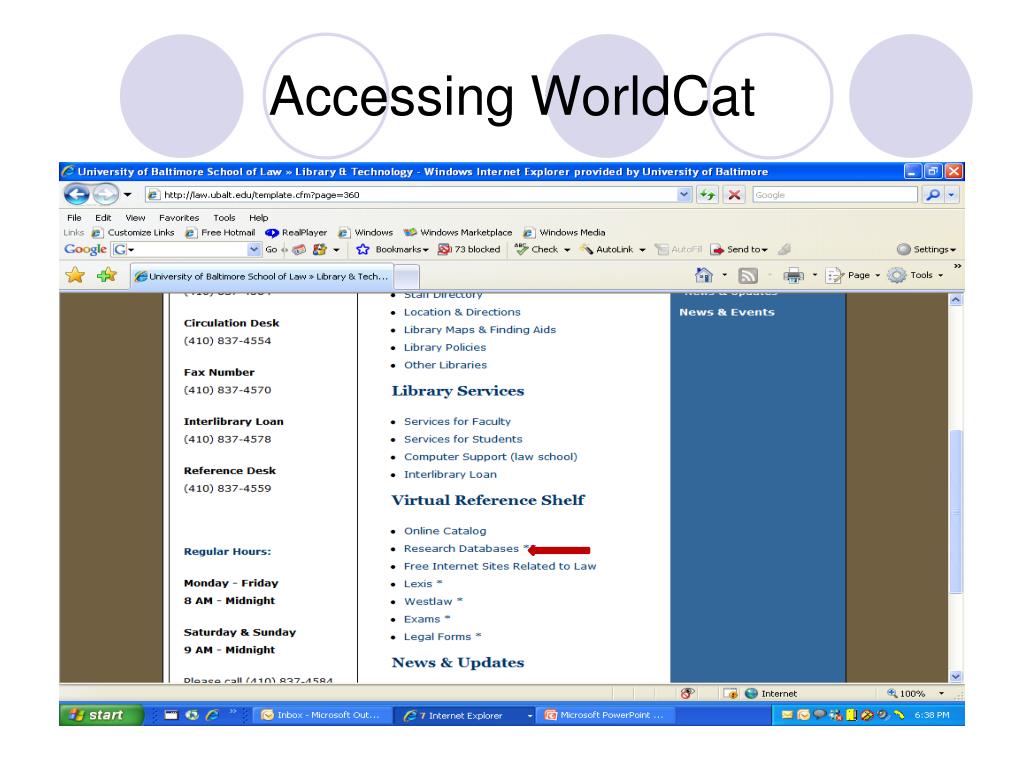This screenshot has width=1024, height=768.
Task: Click the address bar URL field
Action: click(x=411, y=195)
